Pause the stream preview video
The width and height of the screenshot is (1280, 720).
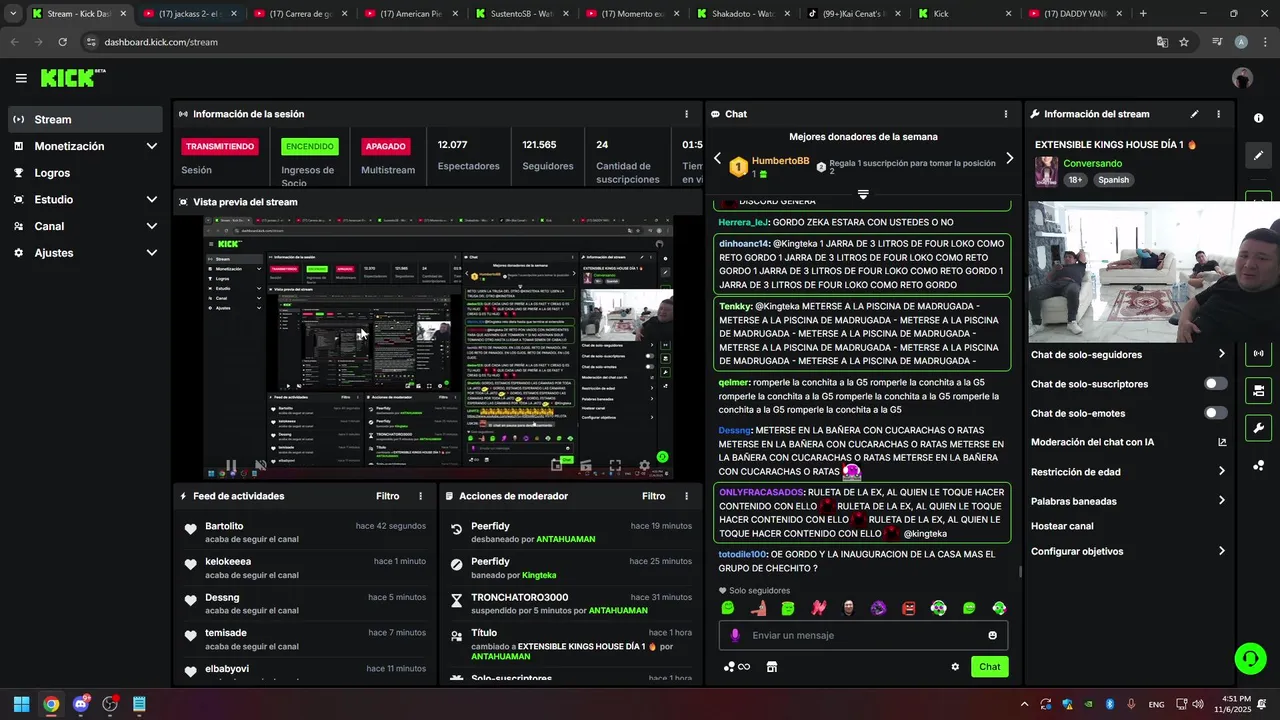230,465
